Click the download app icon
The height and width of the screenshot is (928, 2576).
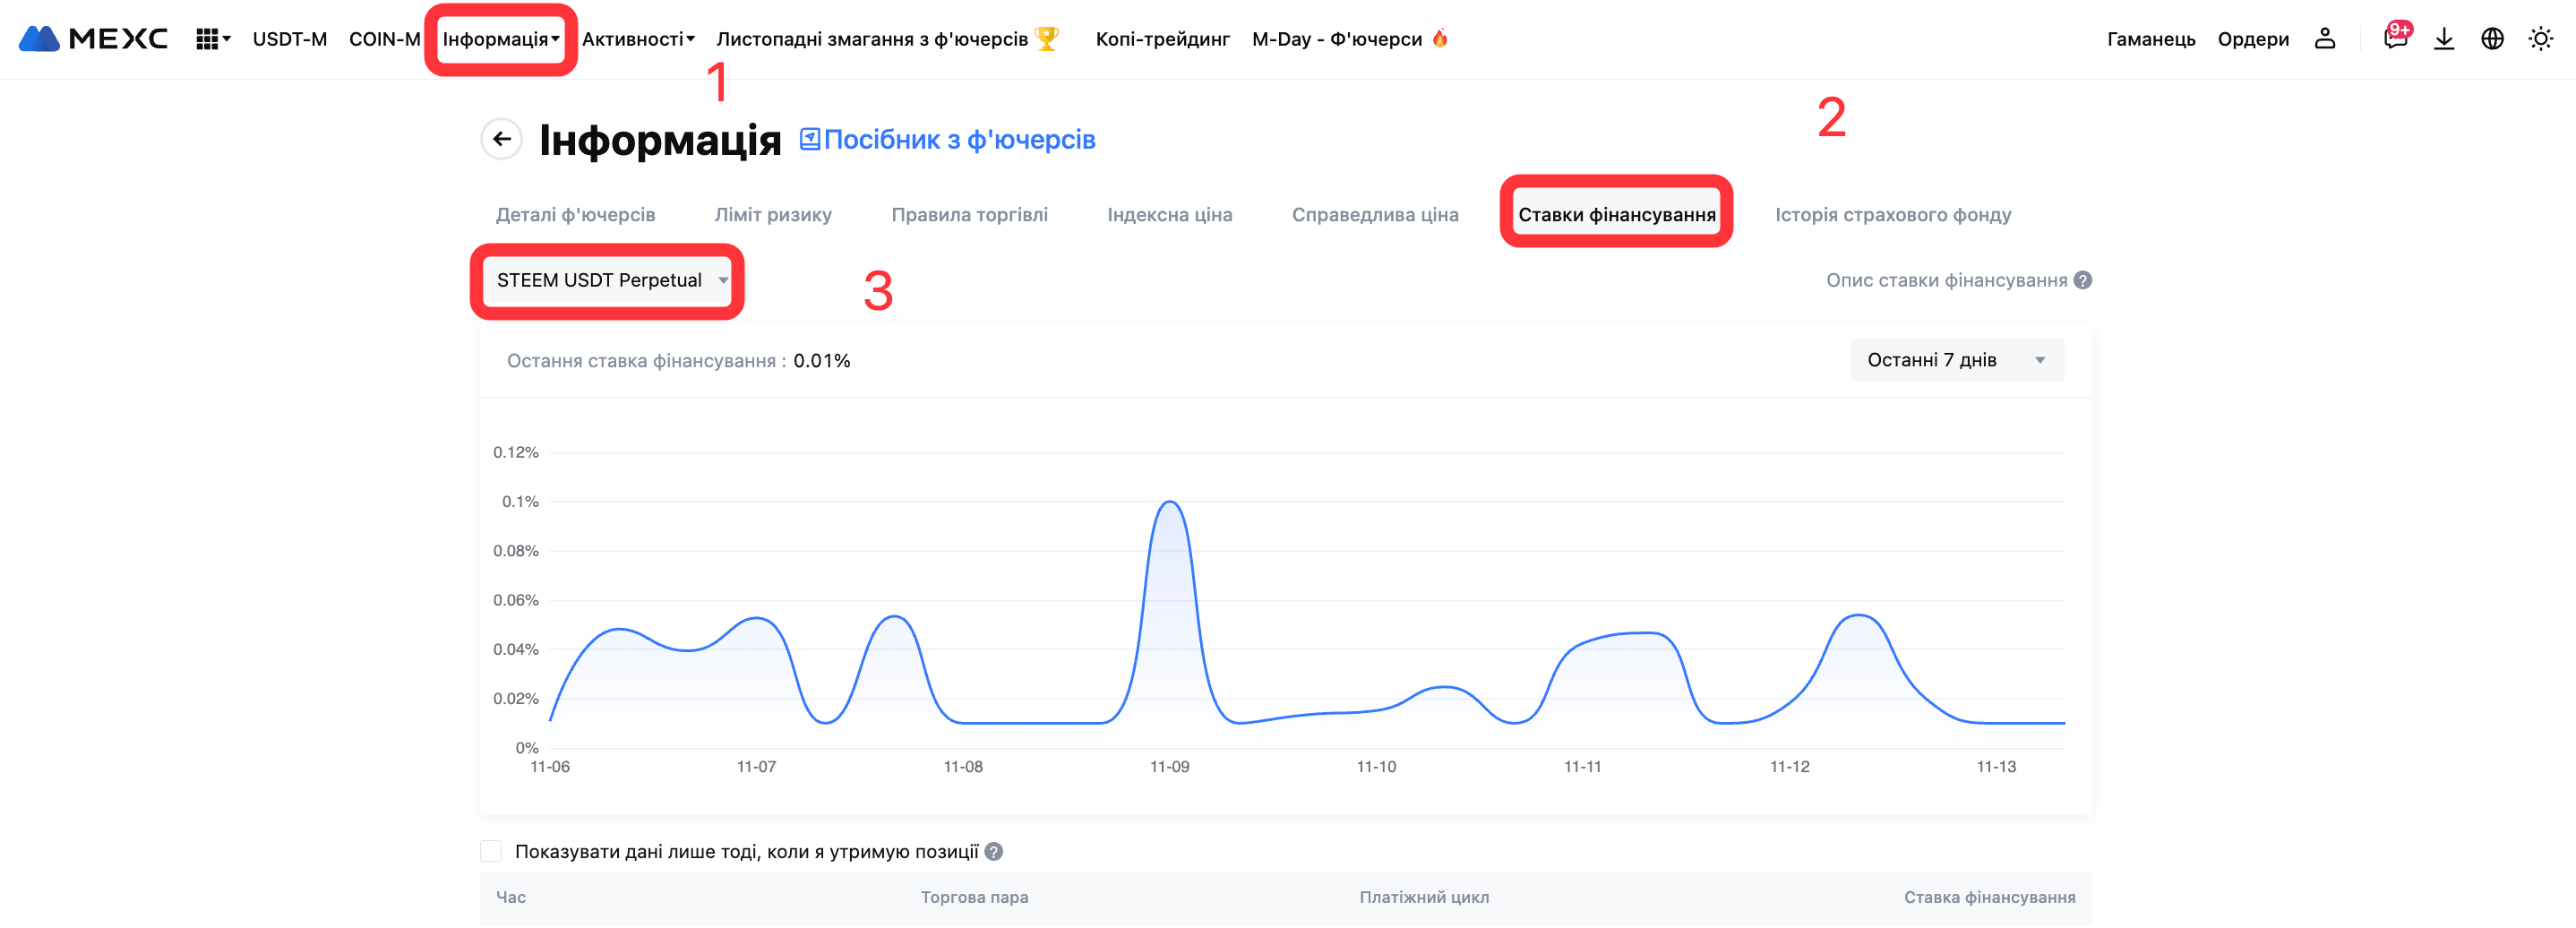pos(2443,39)
